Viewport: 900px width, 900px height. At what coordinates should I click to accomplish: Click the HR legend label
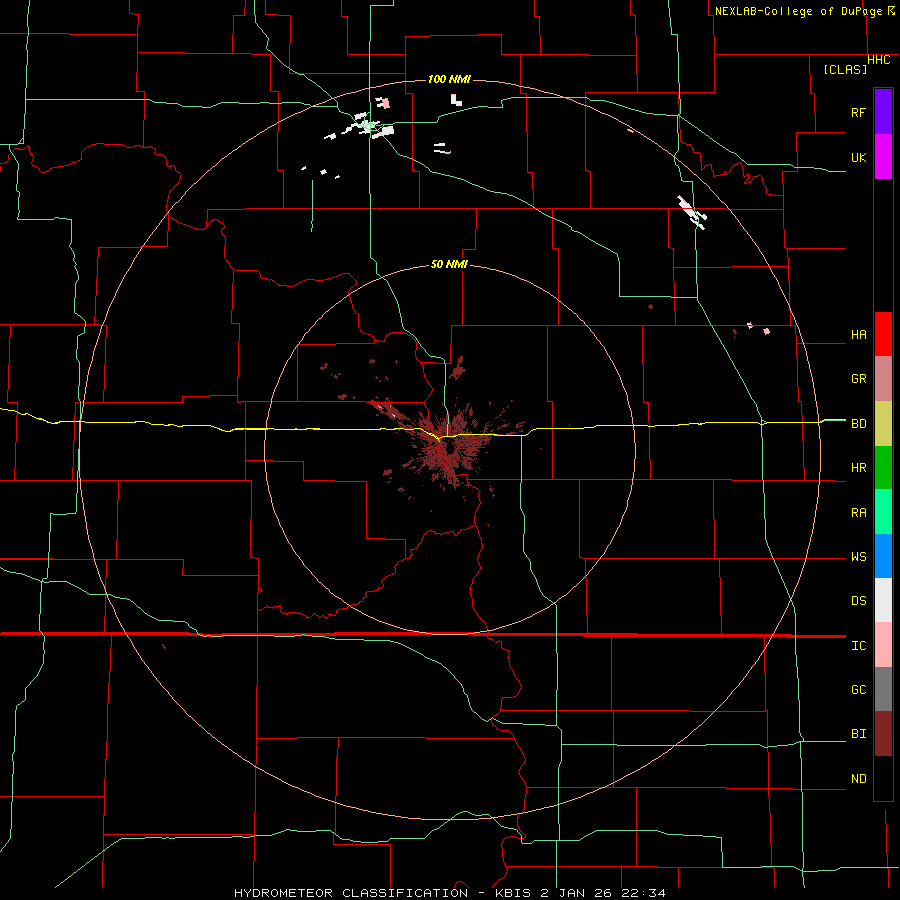[x=859, y=468]
